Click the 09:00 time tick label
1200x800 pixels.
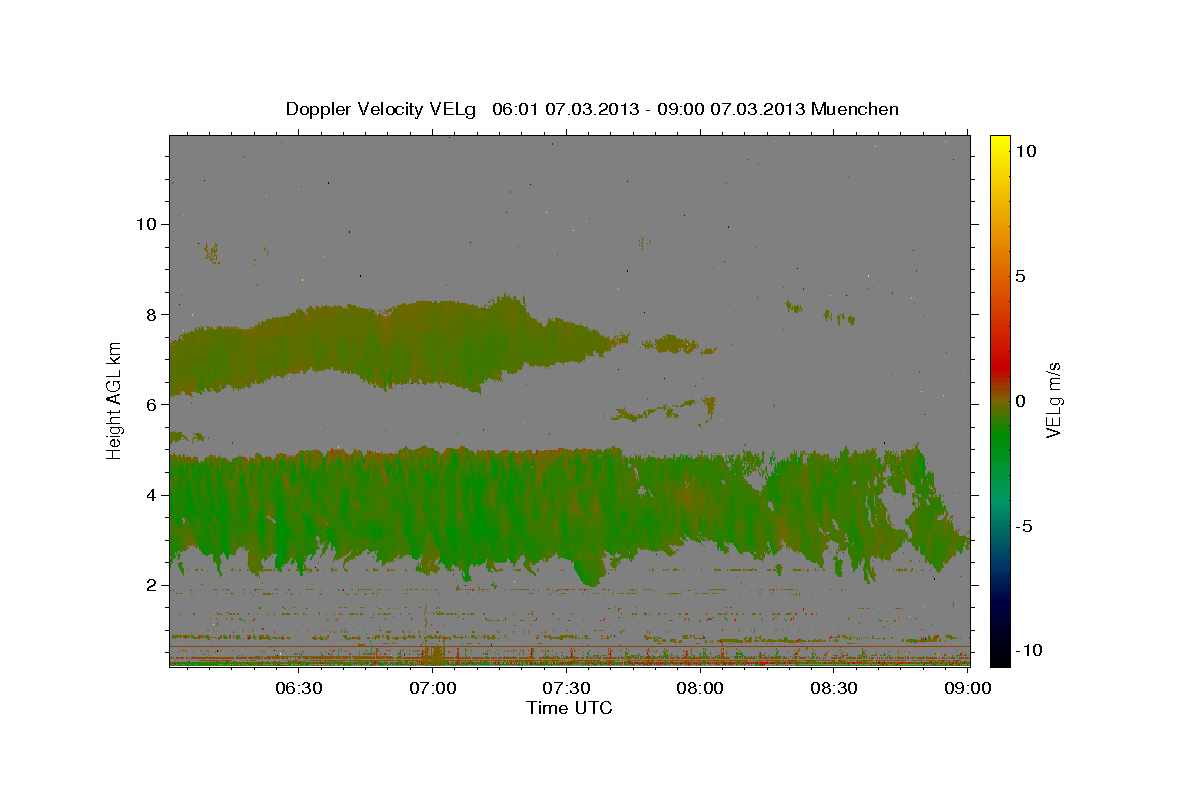coord(967,688)
